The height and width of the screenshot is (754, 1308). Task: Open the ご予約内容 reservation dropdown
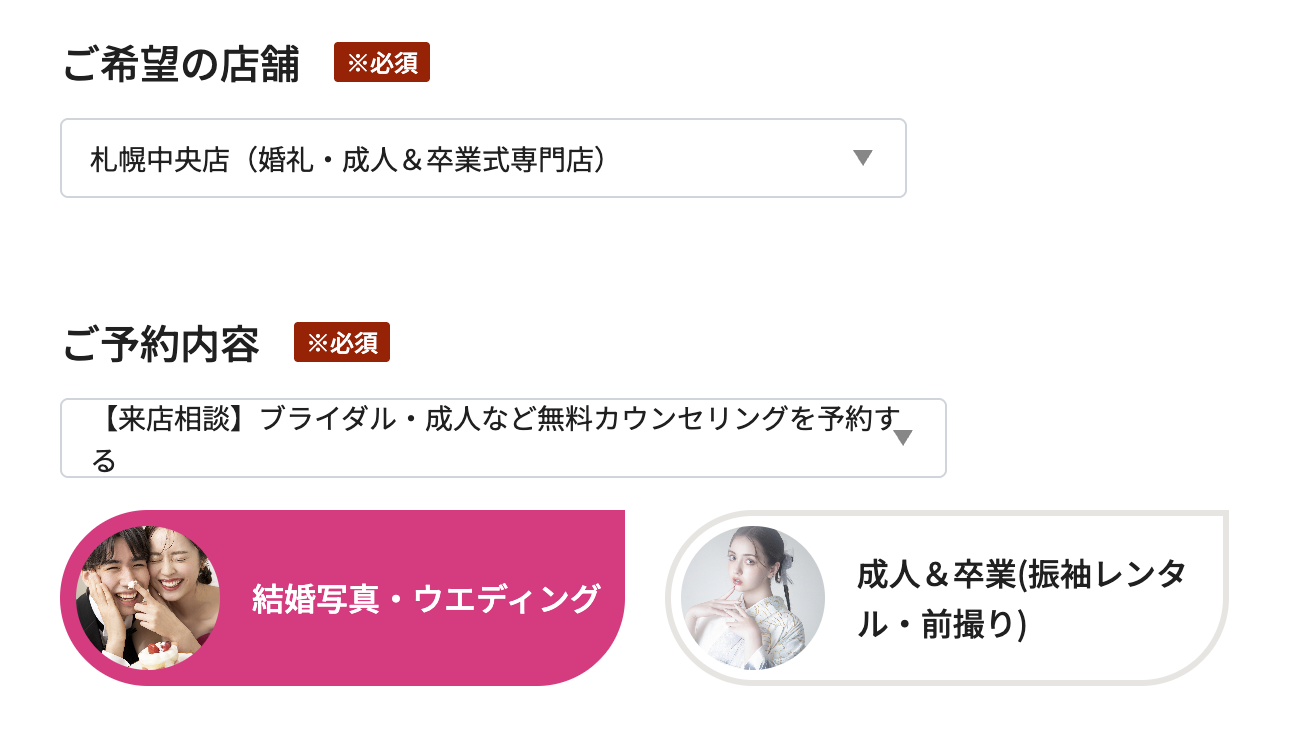pyautogui.click(x=503, y=438)
